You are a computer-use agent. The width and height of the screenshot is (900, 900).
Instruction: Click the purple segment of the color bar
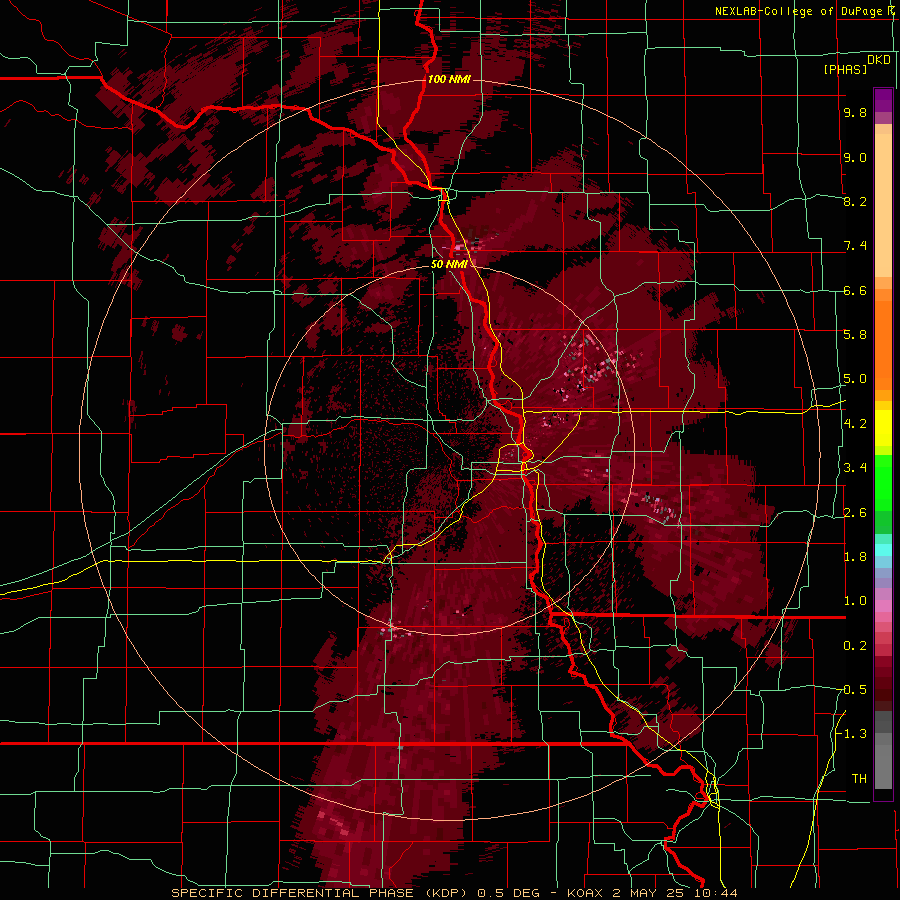click(x=883, y=100)
